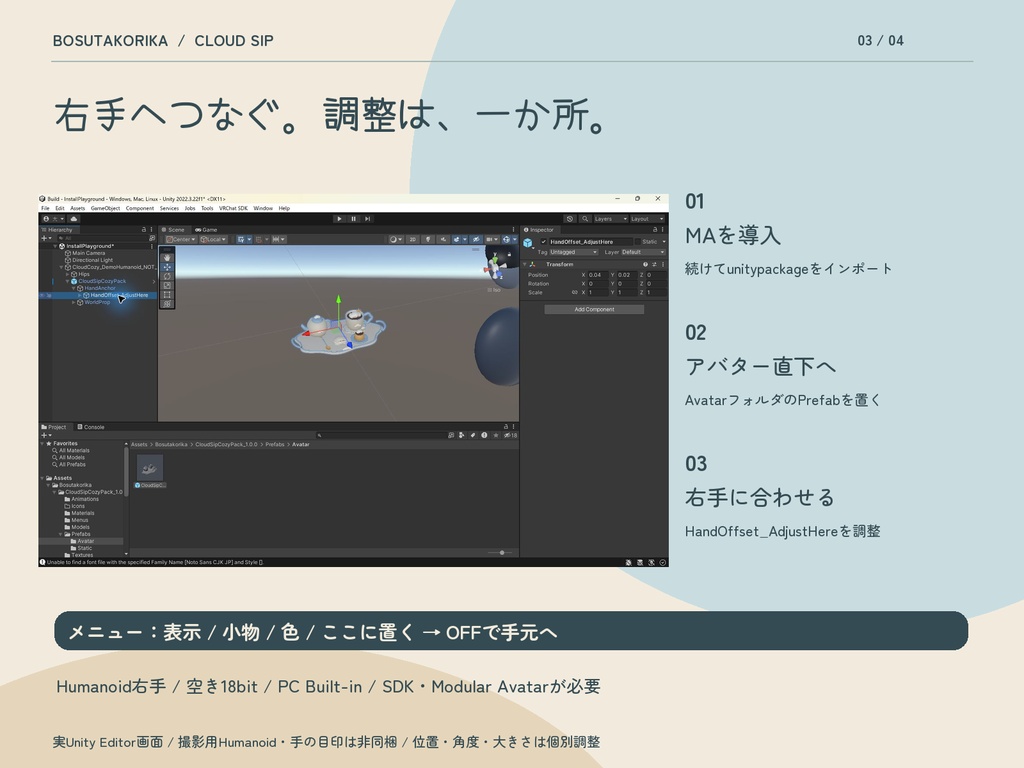Switch to the Scene tab
This screenshot has height=768, width=1024.
coord(173,230)
